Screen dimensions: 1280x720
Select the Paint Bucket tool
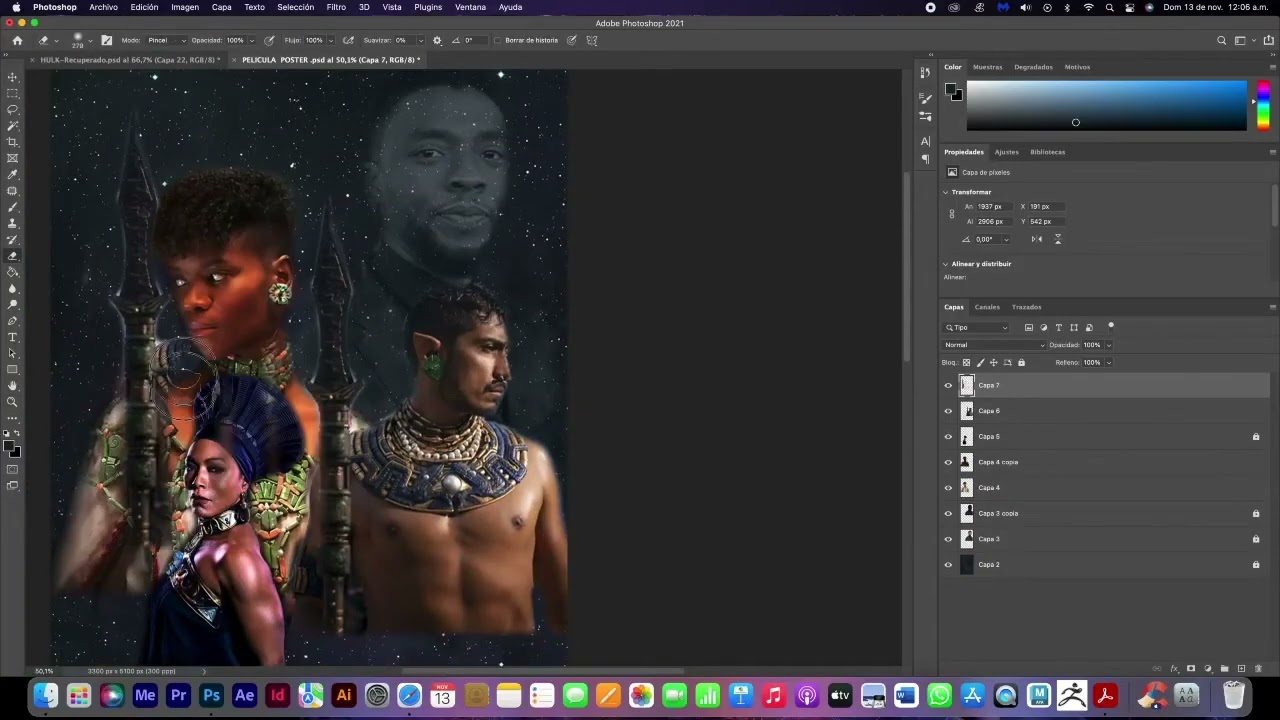tap(13, 272)
